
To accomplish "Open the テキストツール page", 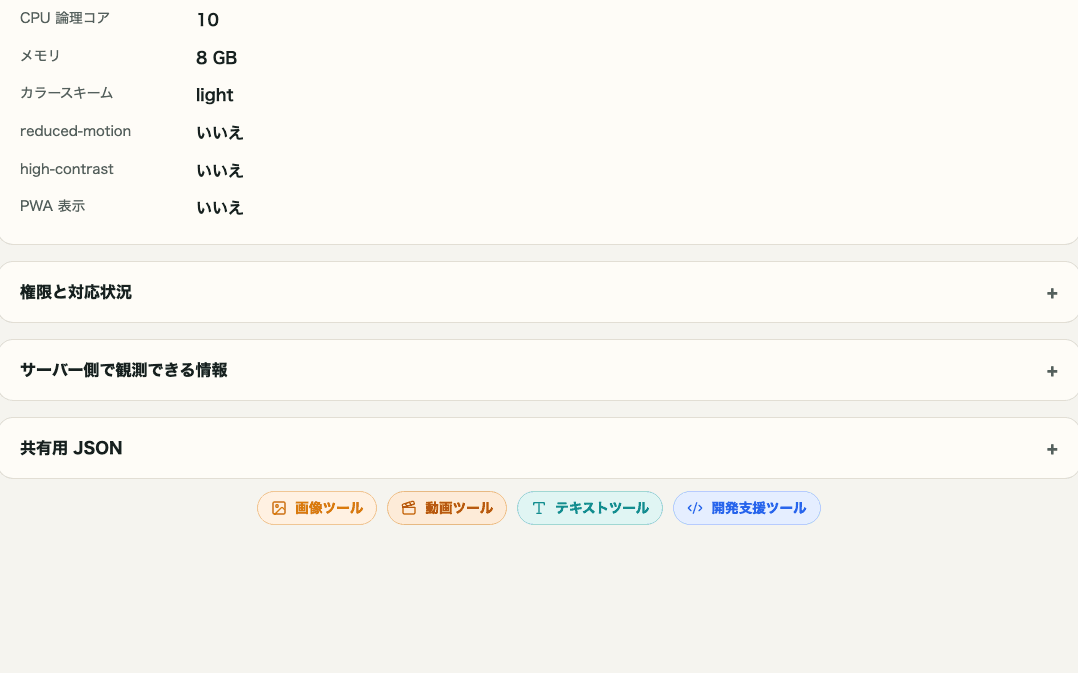I will click(590, 508).
